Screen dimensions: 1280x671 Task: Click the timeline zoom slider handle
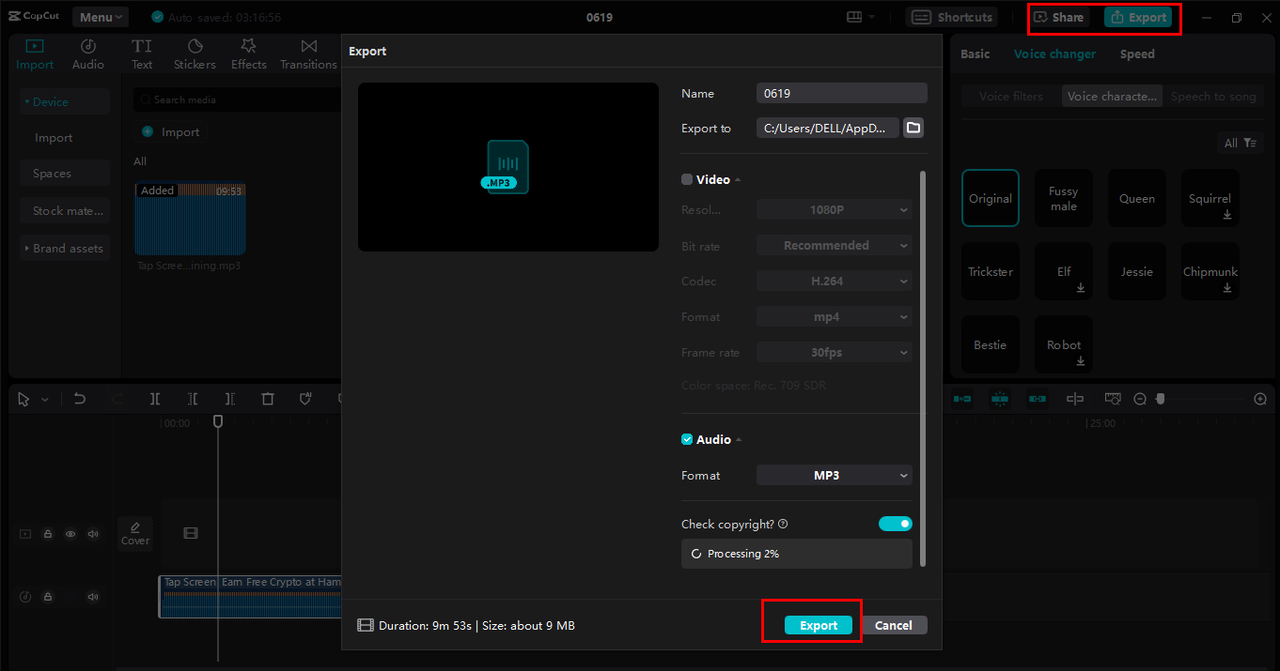point(1160,399)
